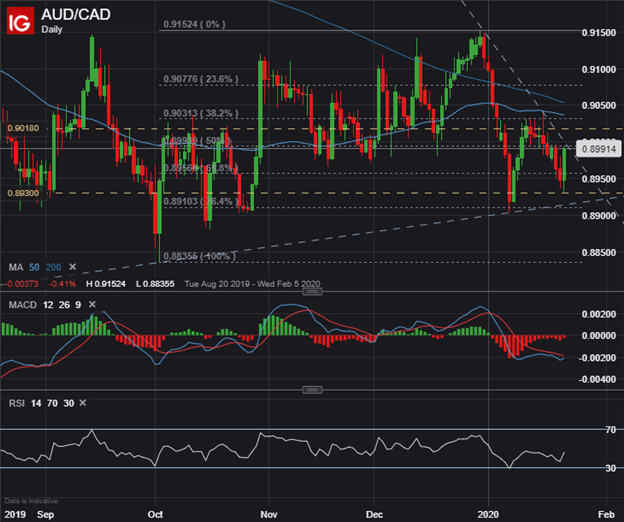Click the RSI 14 period value
The width and height of the screenshot is (624, 522).
tap(36, 403)
